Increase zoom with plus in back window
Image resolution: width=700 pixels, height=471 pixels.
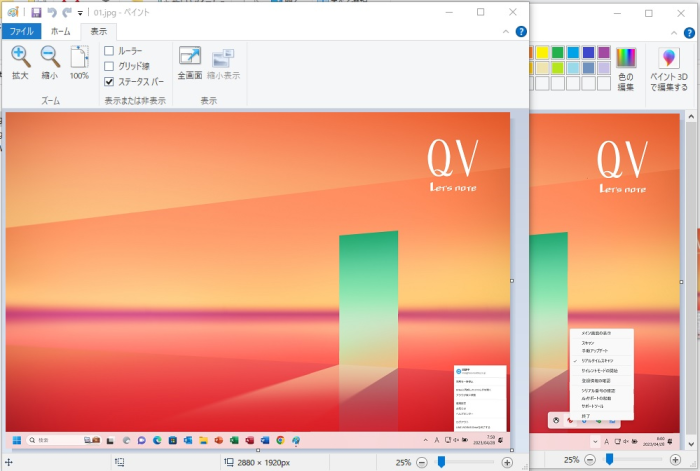pos(675,459)
